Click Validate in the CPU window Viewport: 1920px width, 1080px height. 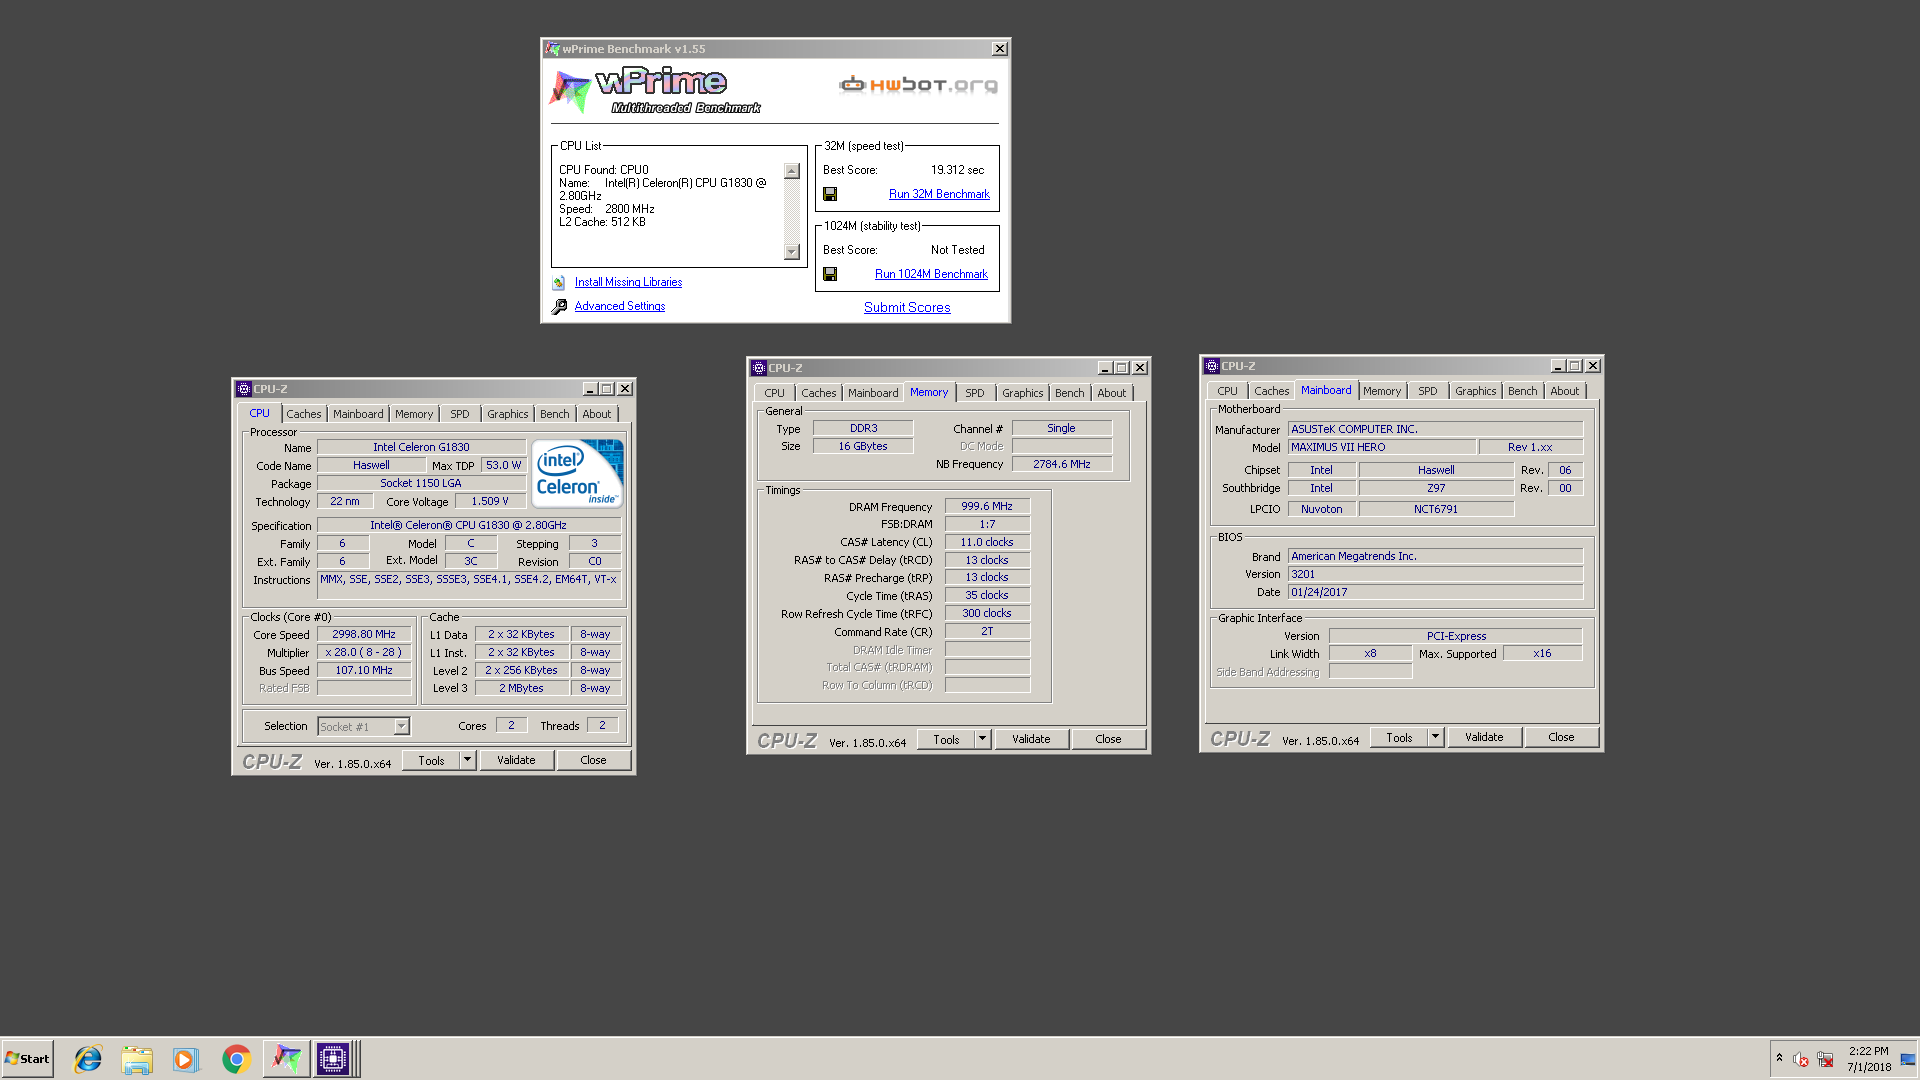tap(516, 760)
